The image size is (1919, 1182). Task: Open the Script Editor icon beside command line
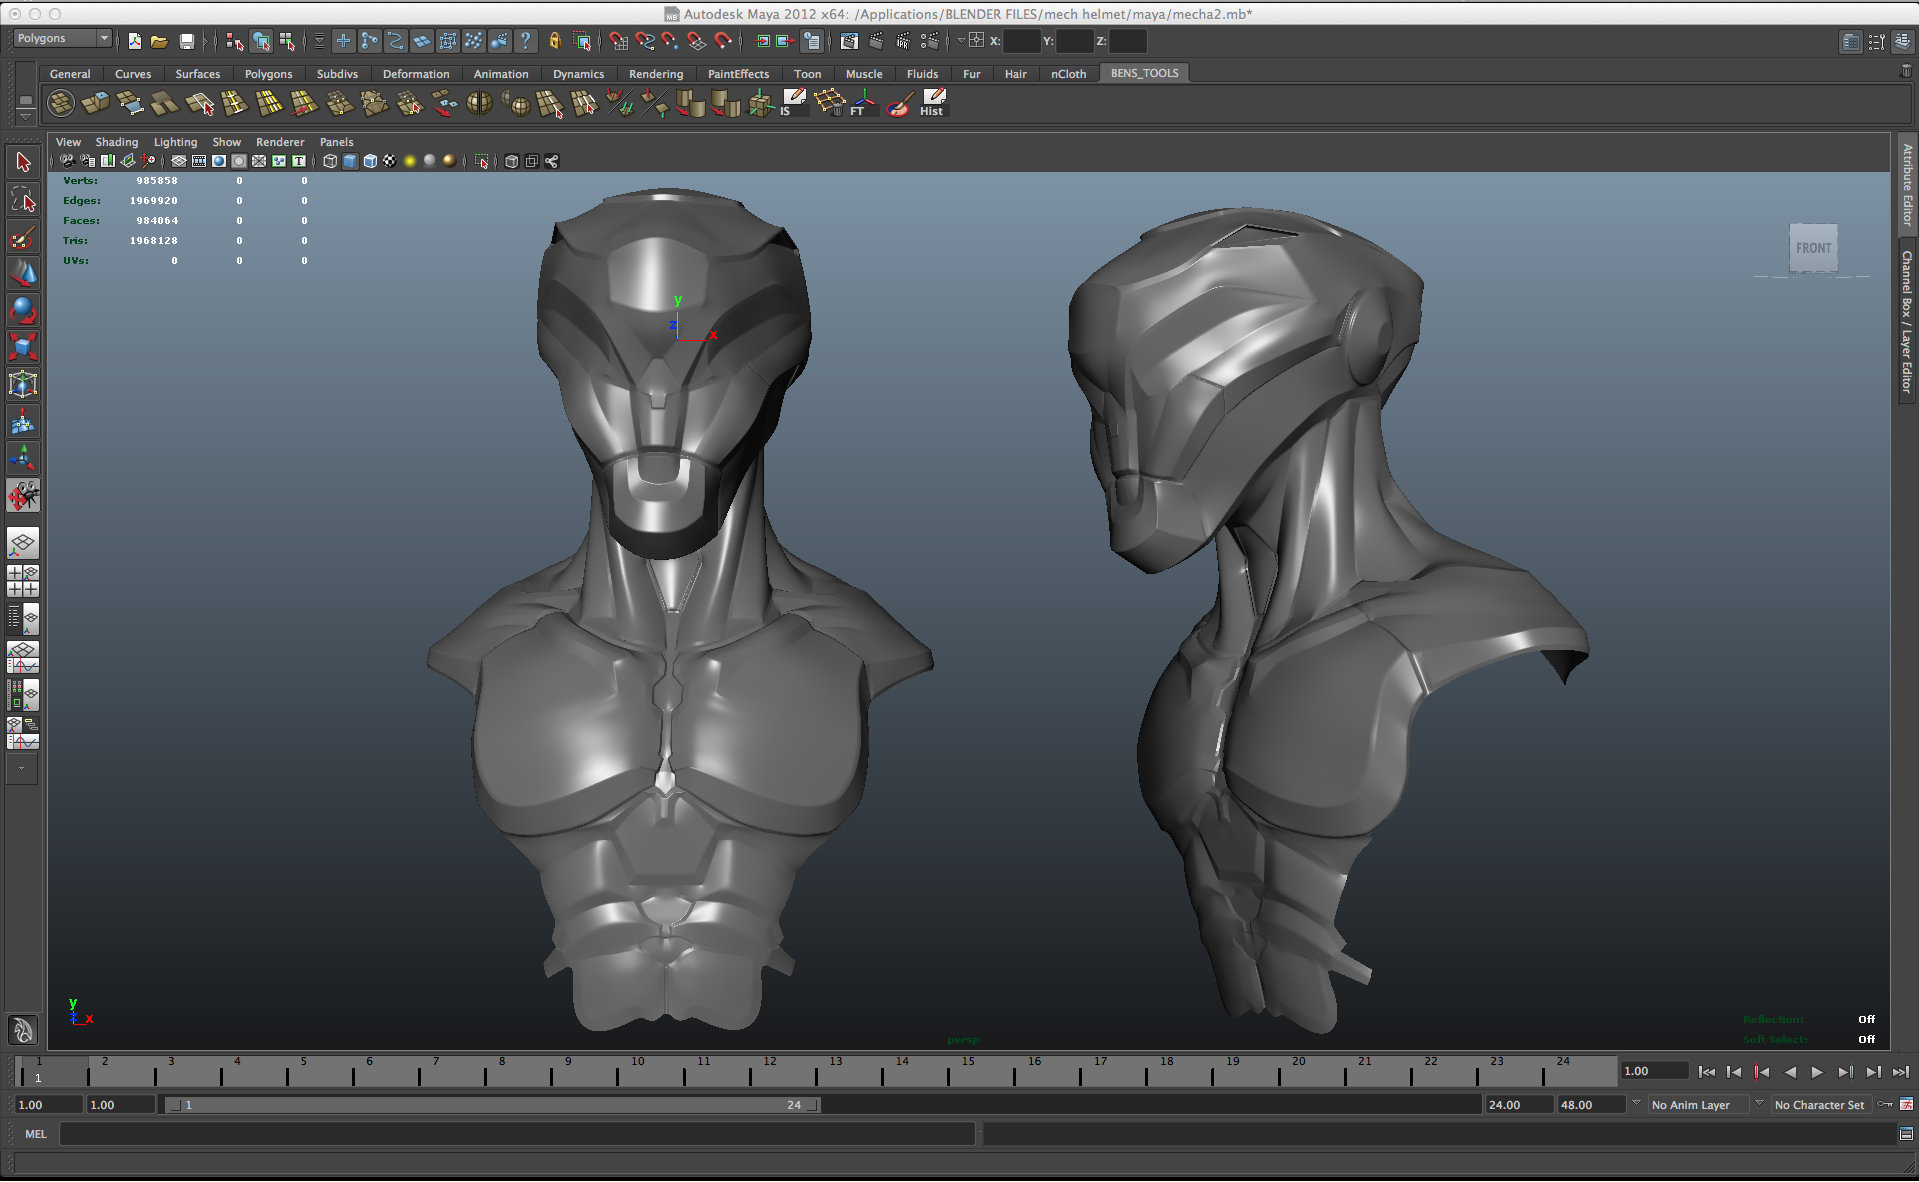pyautogui.click(x=1906, y=1134)
